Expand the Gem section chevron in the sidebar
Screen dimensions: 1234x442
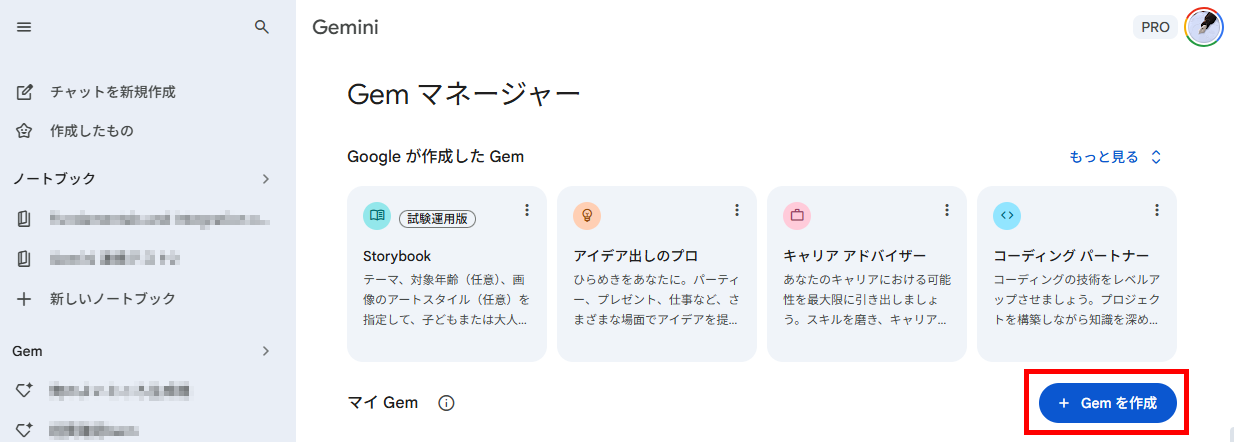265,351
